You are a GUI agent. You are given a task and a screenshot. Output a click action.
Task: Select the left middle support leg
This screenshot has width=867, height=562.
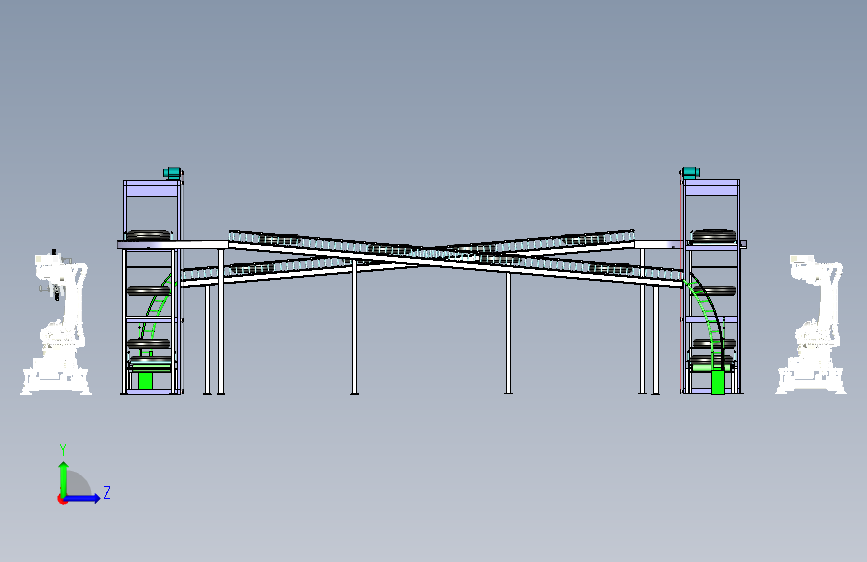[354, 327]
